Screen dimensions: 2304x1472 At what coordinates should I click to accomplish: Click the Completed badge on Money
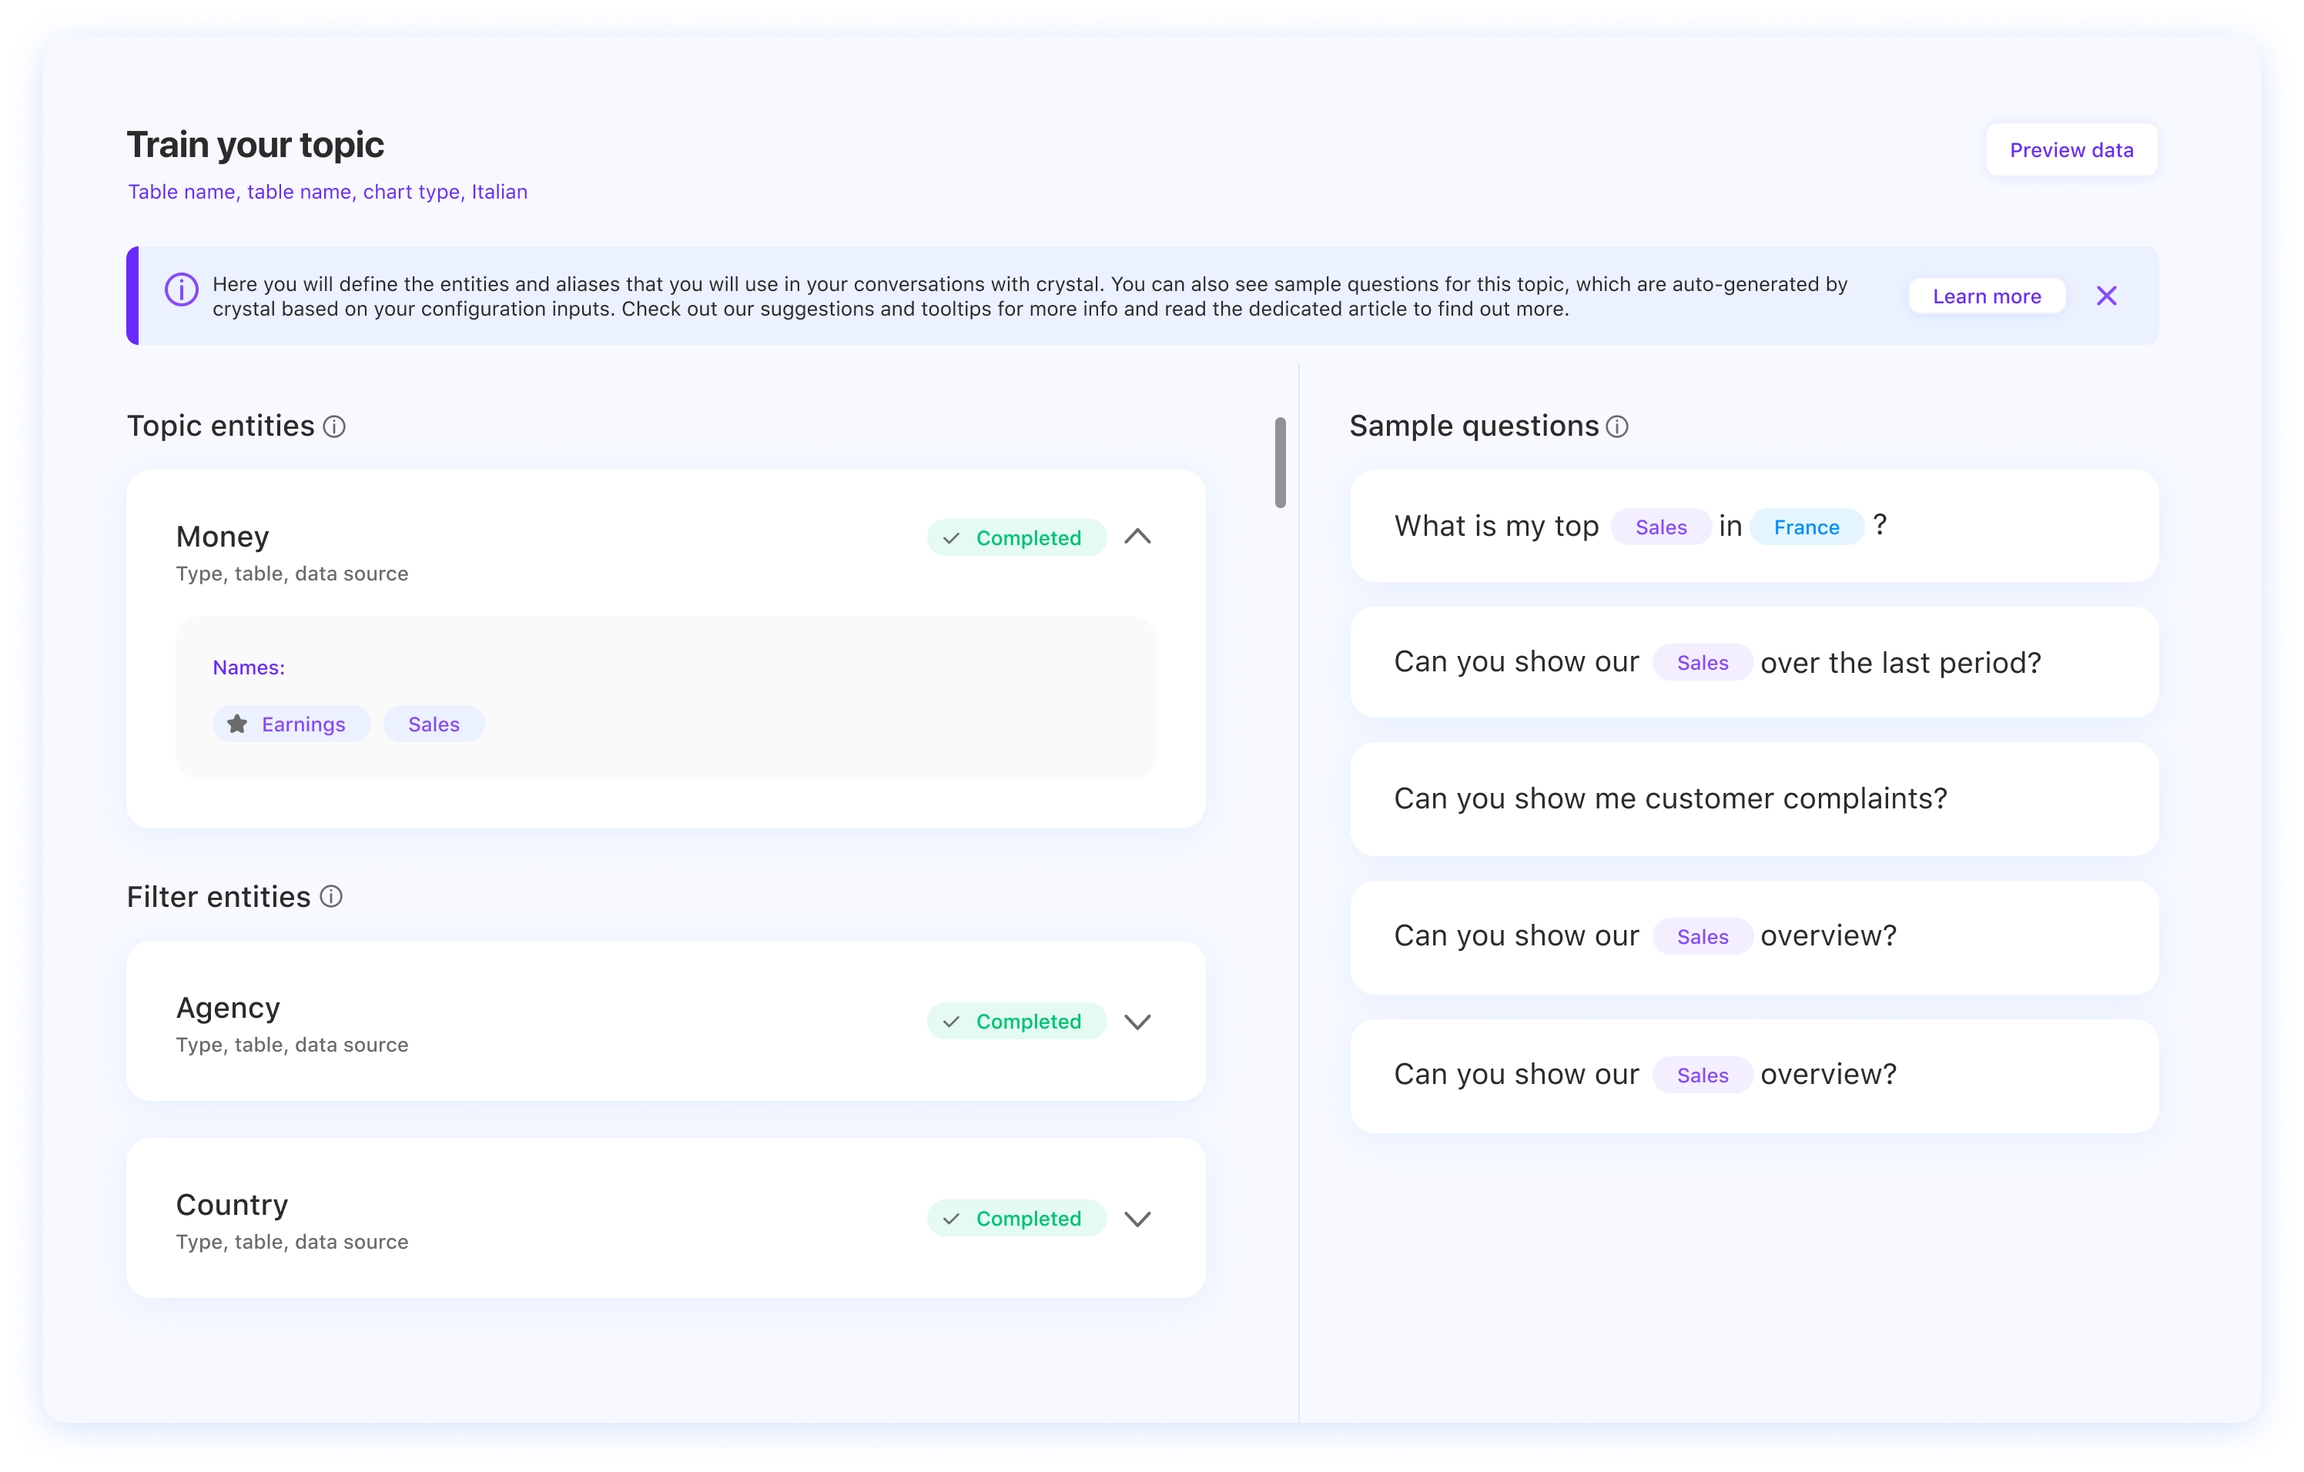1016,538
